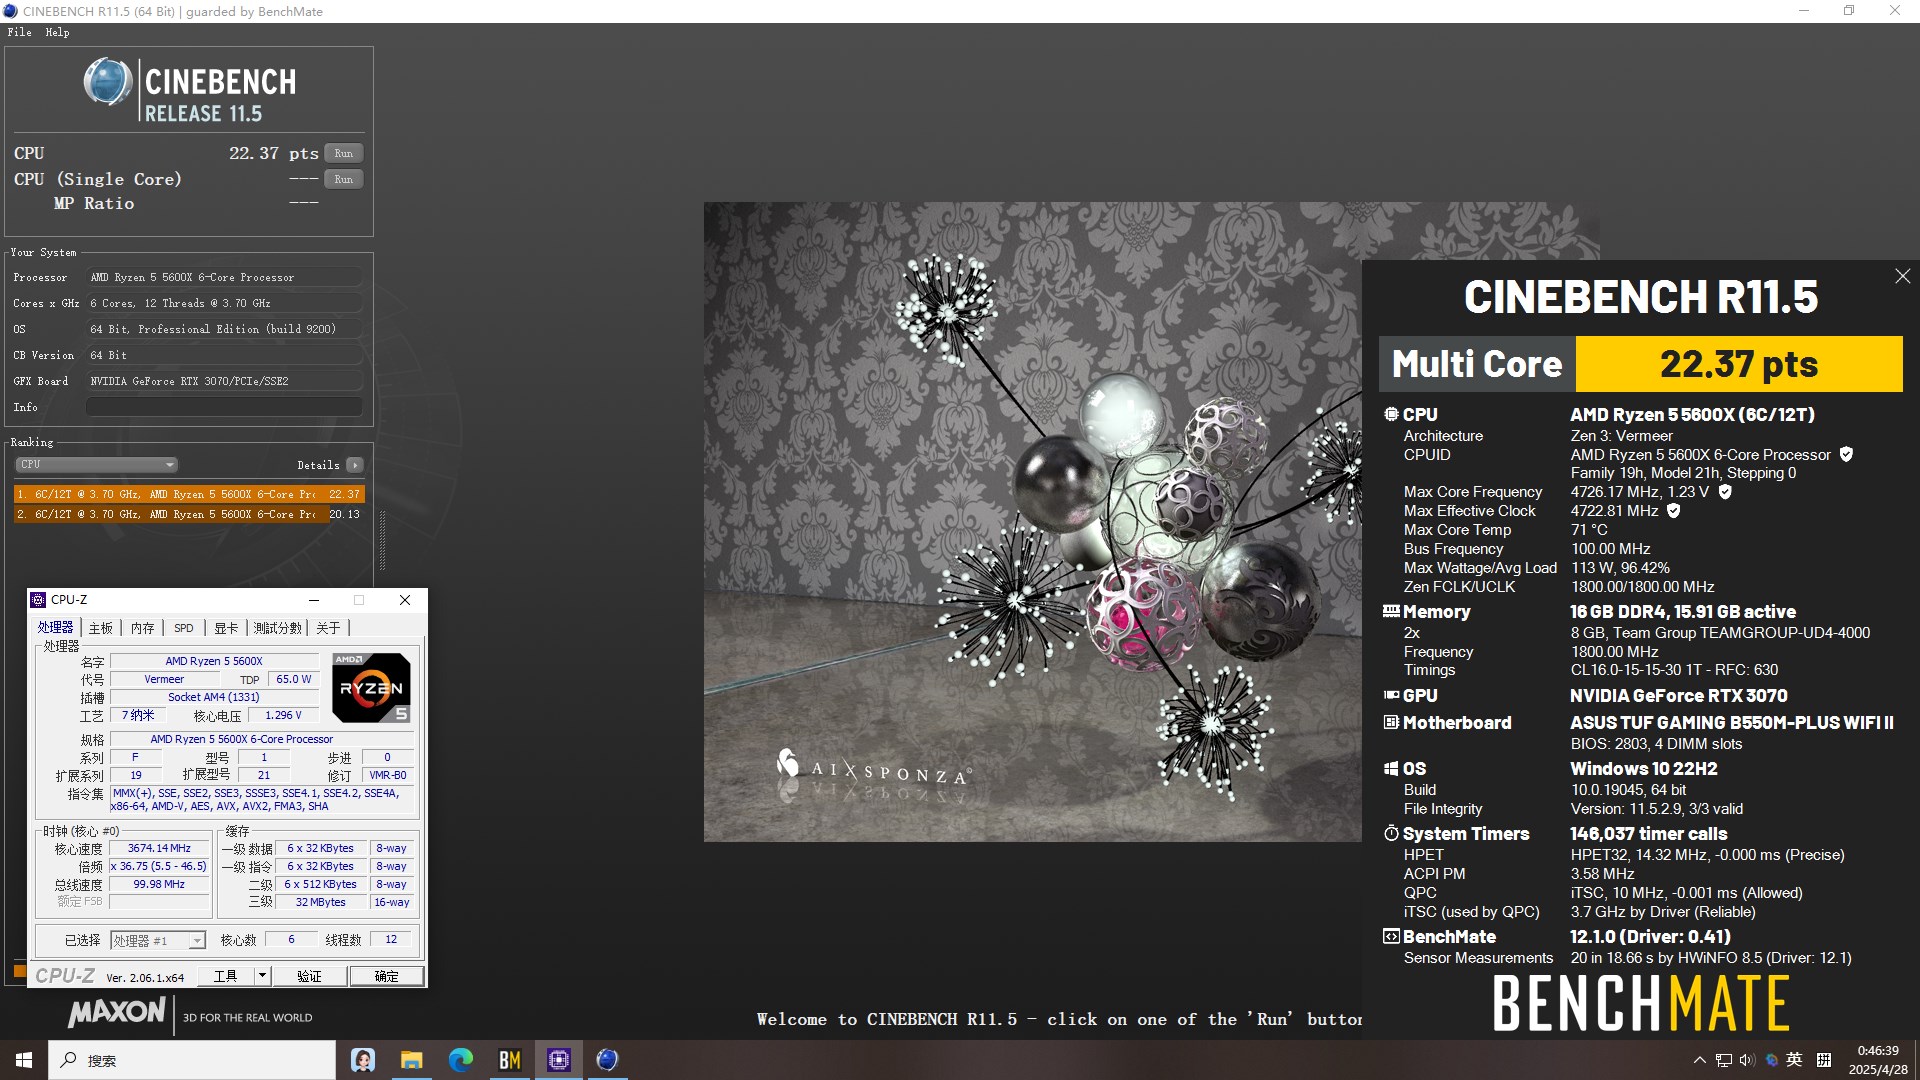Click the Cinebench window title icon
This screenshot has height=1080, width=1920.
[x=11, y=11]
